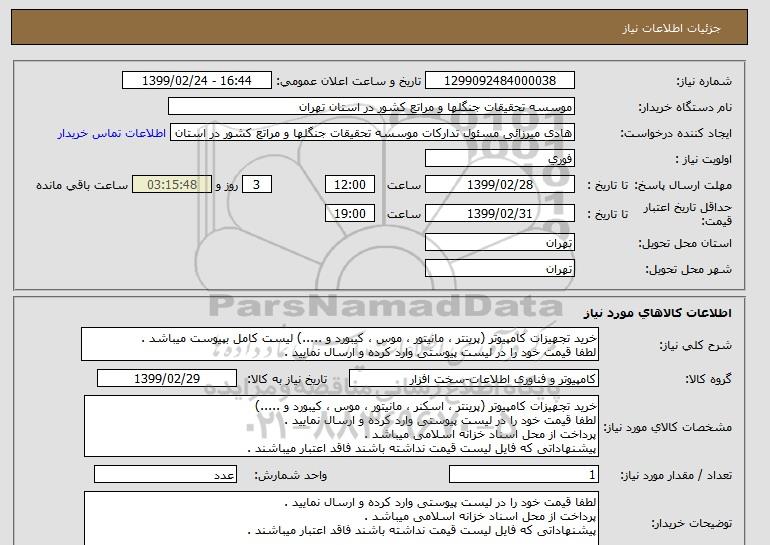Screen dimensions: 770x545
Task: Click the deadline time field 12:00
Action: pyautogui.click(x=350, y=185)
